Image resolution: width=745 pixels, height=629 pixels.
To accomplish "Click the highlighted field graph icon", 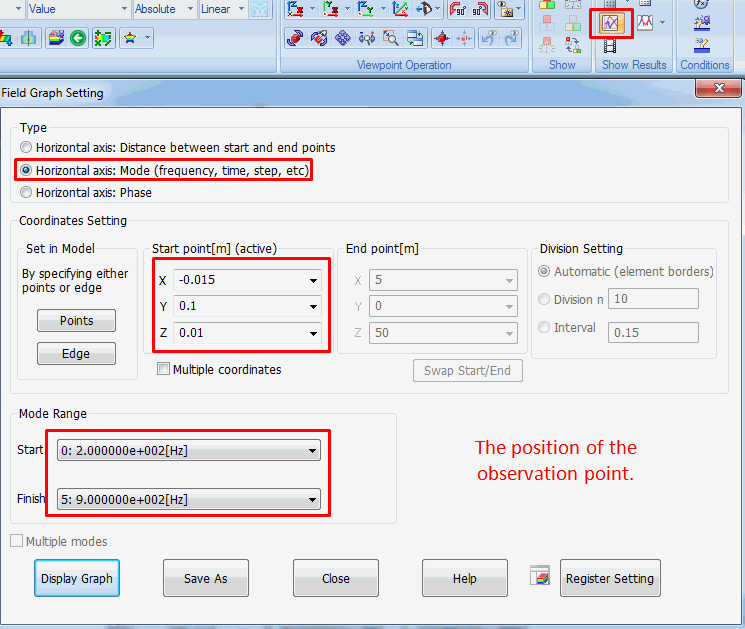I will coord(610,22).
